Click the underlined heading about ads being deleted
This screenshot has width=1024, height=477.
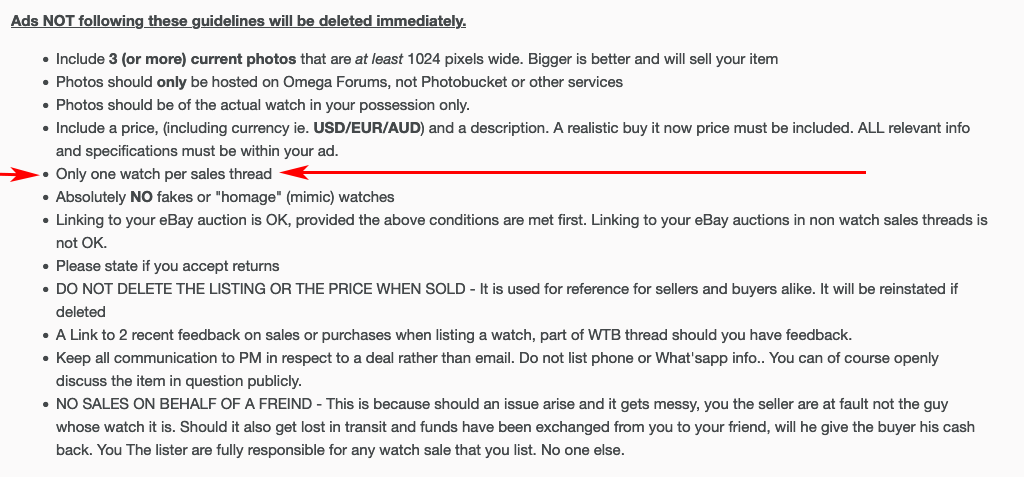[x=238, y=20]
